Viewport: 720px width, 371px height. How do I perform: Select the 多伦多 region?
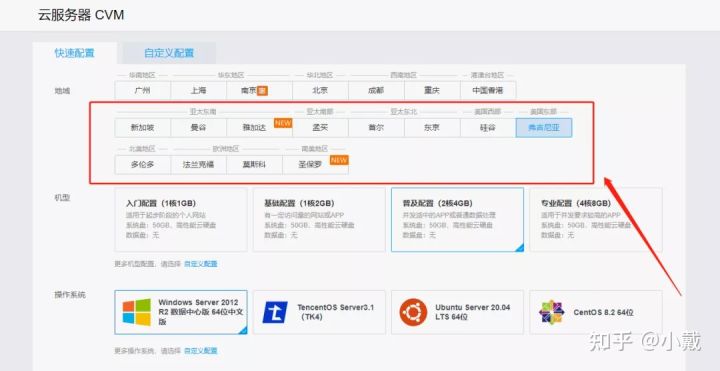(142, 164)
